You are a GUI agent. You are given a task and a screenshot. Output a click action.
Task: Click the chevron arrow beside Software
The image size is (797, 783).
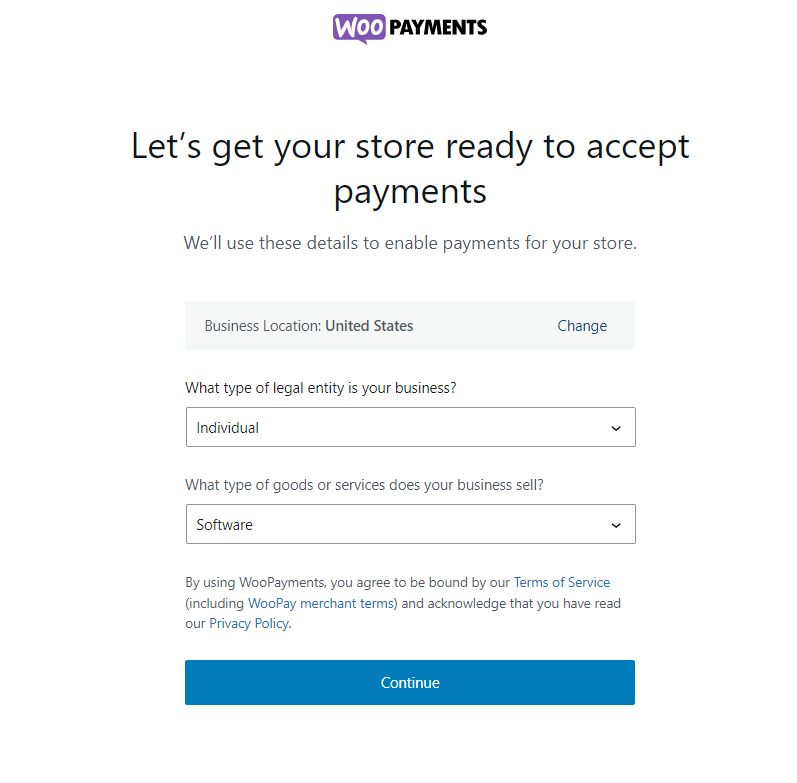pos(615,525)
